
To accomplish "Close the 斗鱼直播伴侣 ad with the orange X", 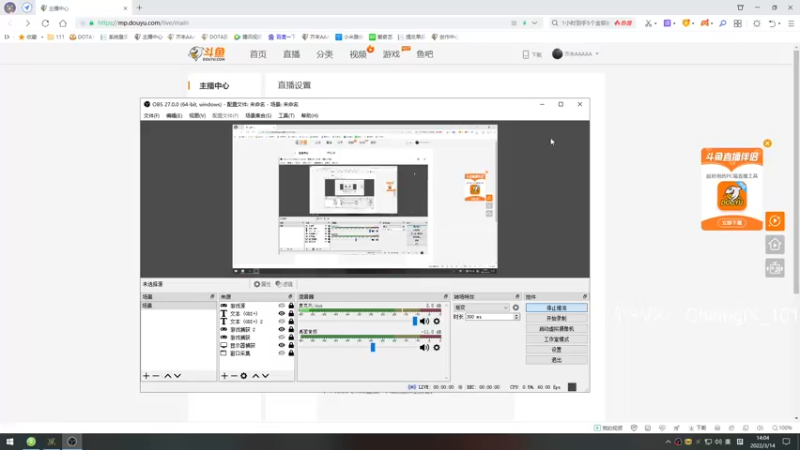I will (767, 143).
